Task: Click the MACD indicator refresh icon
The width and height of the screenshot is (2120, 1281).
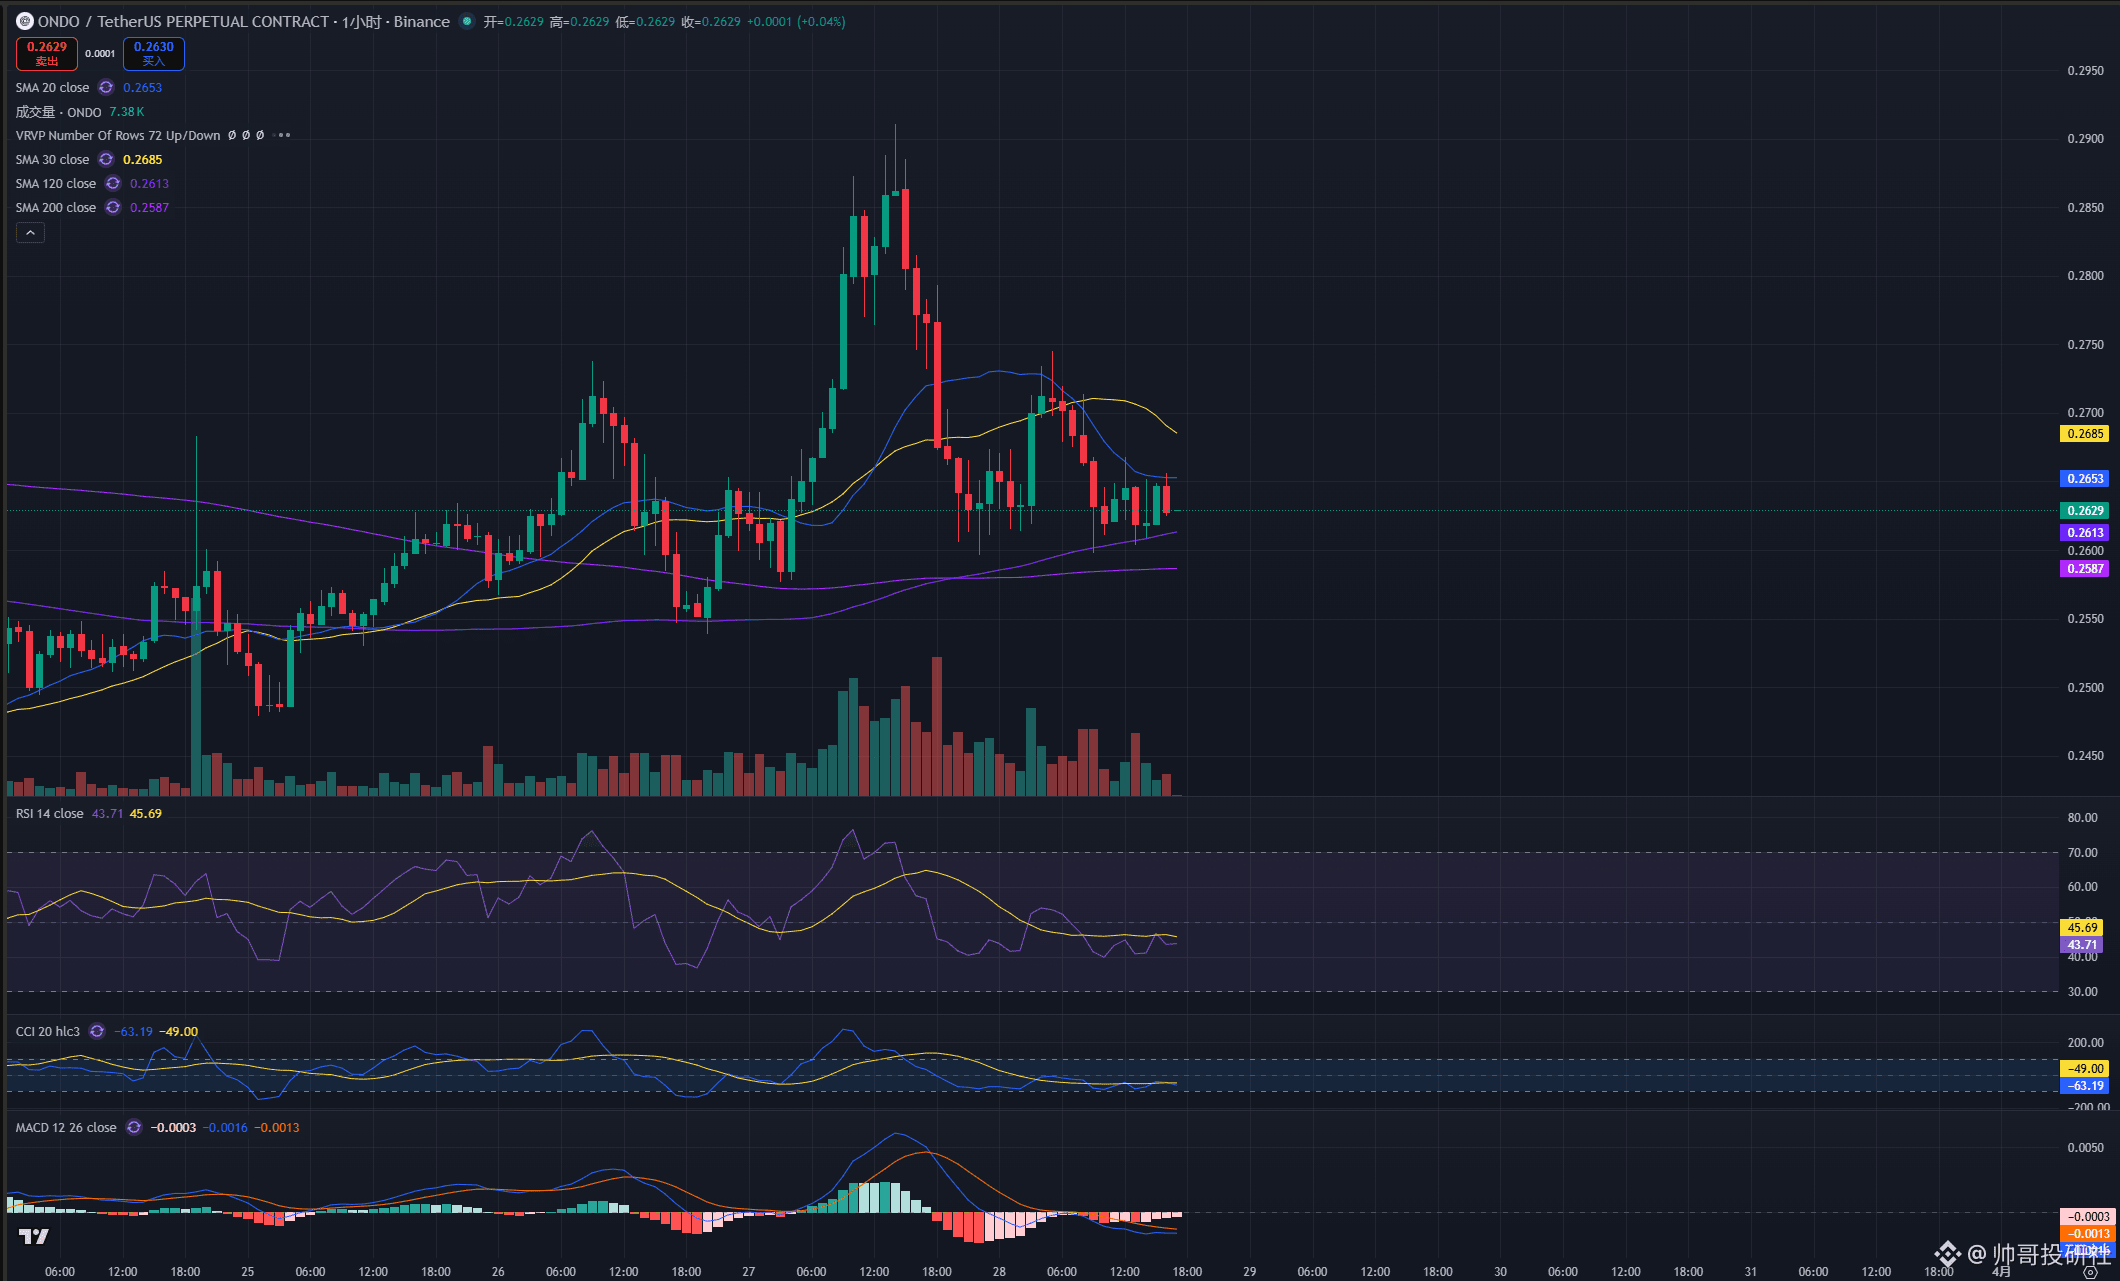Action: (x=134, y=1127)
